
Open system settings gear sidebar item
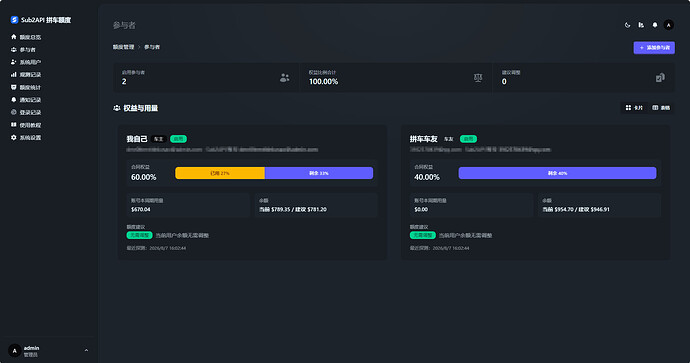tap(26, 138)
